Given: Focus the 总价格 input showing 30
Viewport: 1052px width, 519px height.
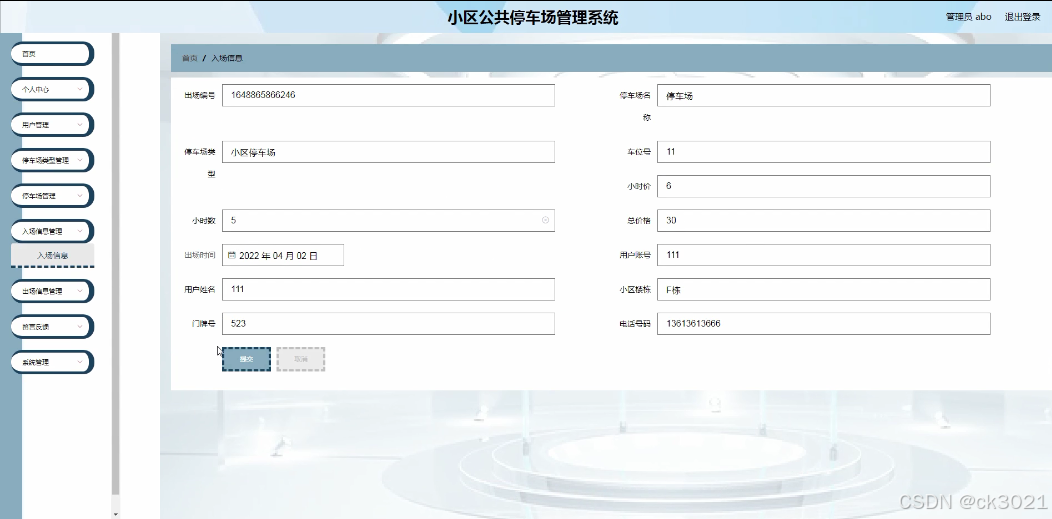Looking at the screenshot, I should click(824, 221).
